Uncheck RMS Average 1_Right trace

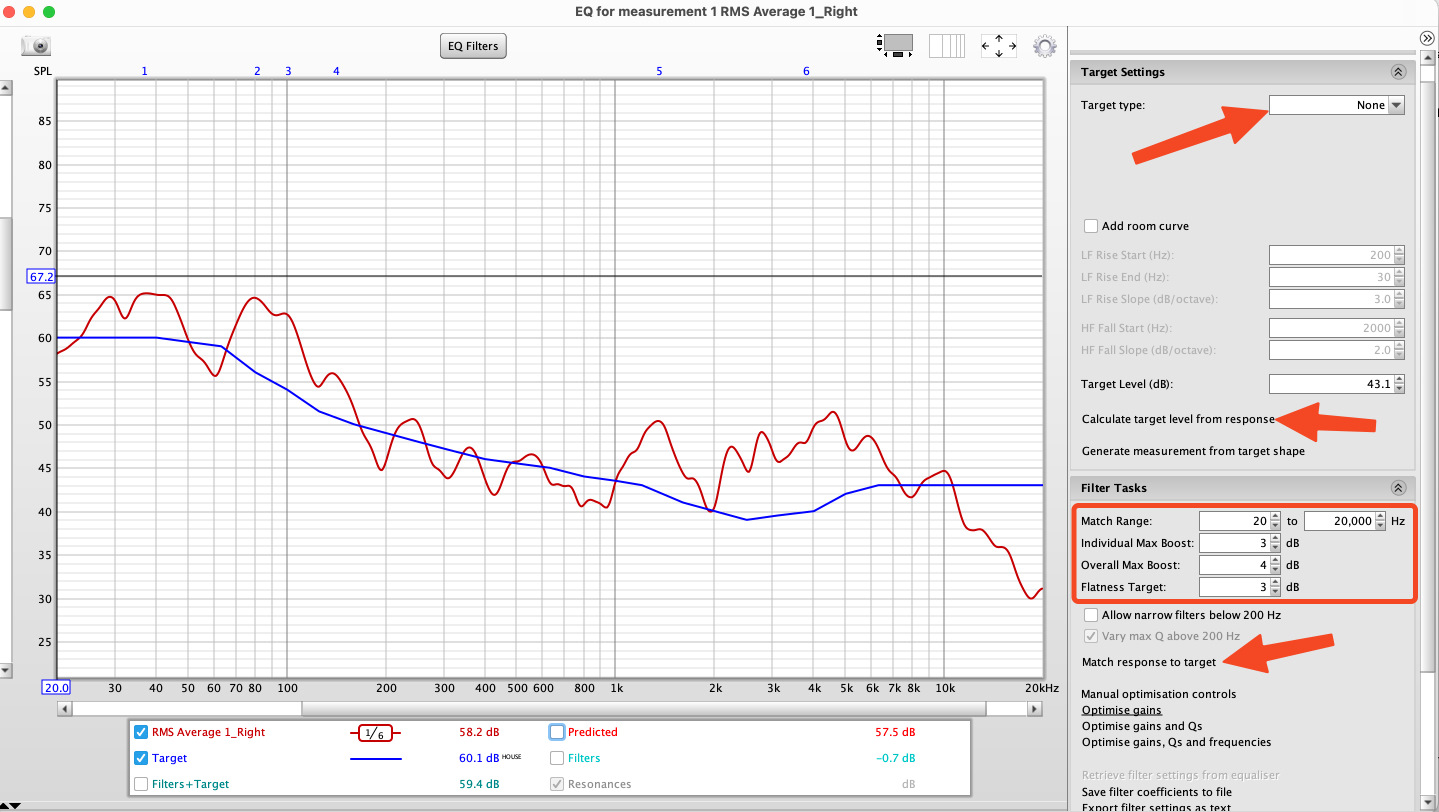141,732
